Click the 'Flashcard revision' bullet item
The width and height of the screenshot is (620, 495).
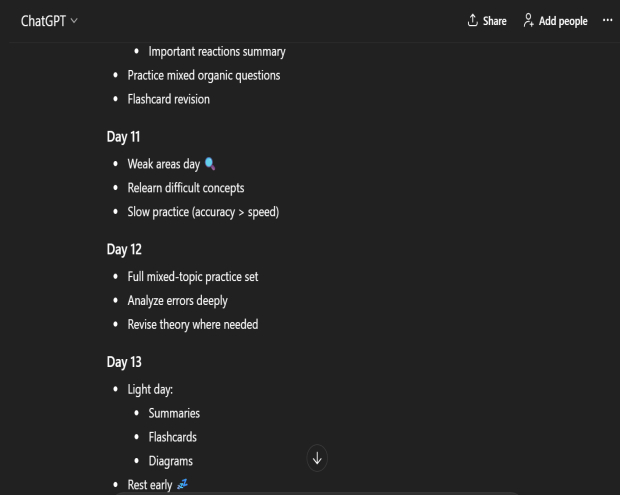click(168, 99)
